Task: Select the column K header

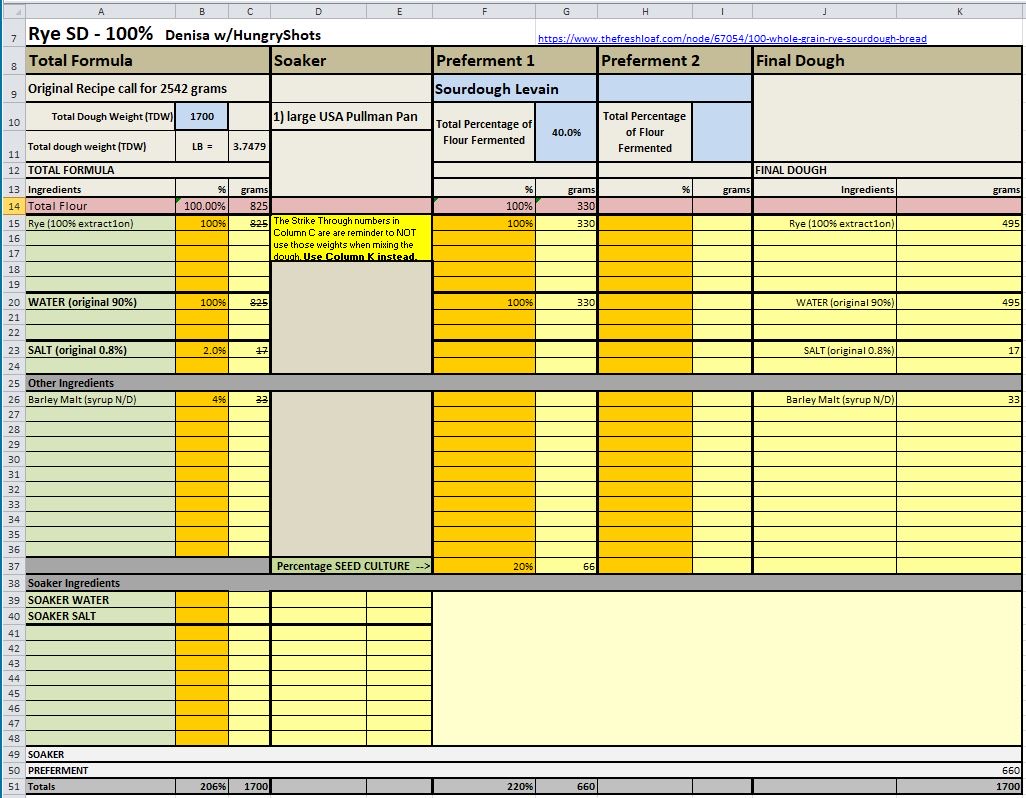Action: (959, 11)
